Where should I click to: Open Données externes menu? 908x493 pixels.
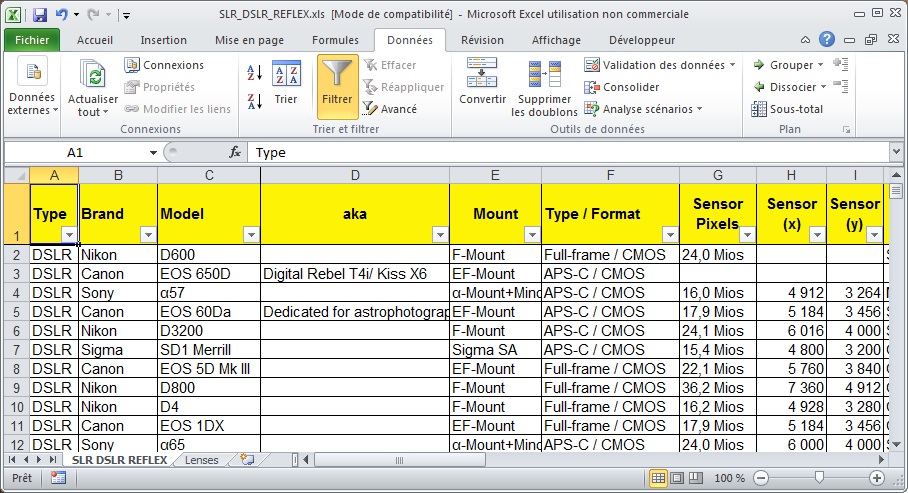32,87
